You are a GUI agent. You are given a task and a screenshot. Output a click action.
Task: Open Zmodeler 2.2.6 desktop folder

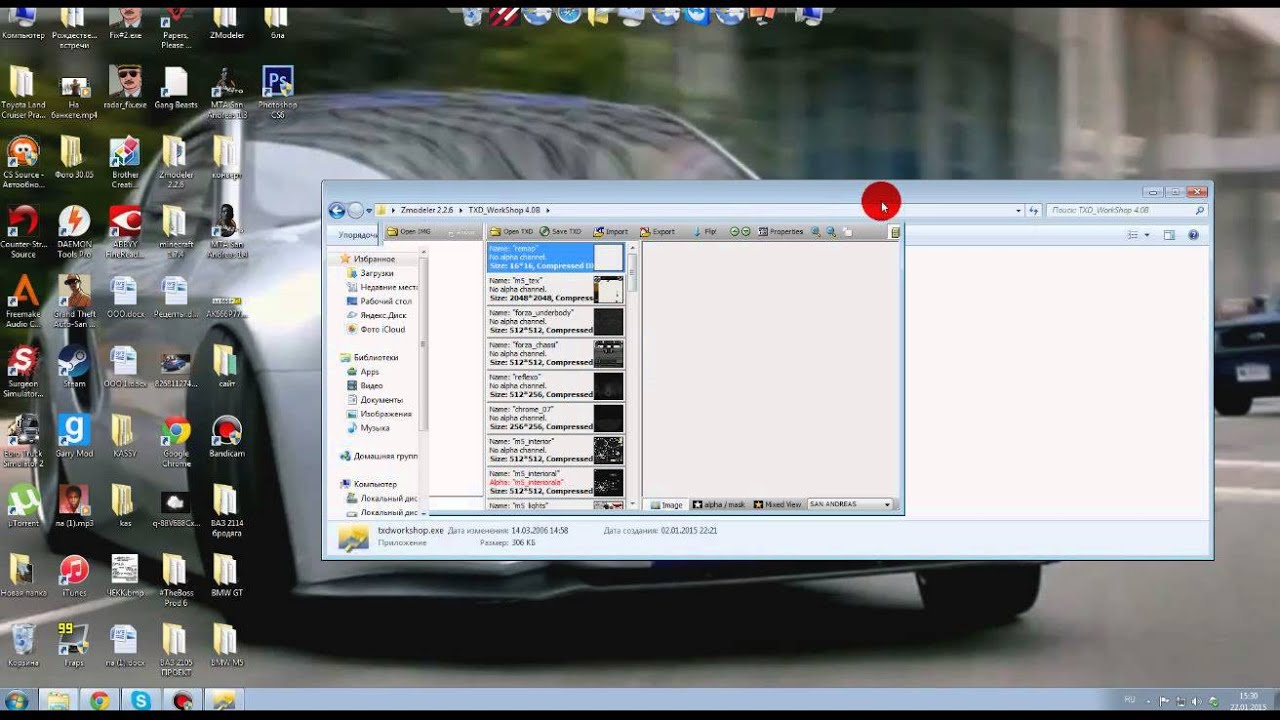[176, 162]
